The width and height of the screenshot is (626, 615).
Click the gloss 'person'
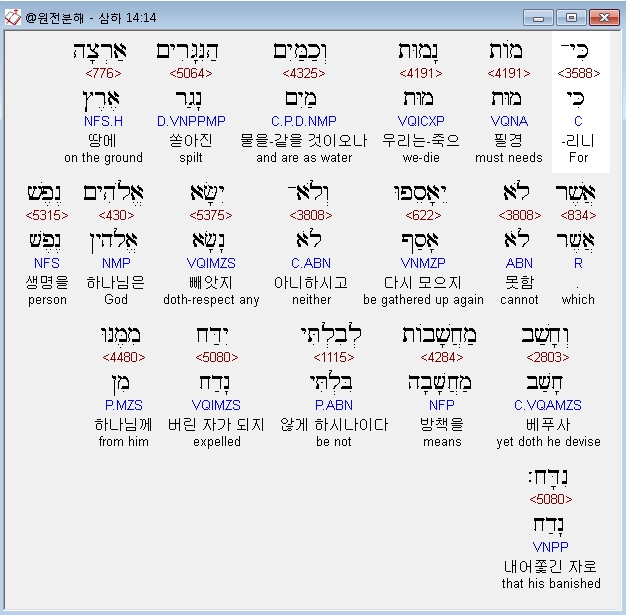click(47, 300)
